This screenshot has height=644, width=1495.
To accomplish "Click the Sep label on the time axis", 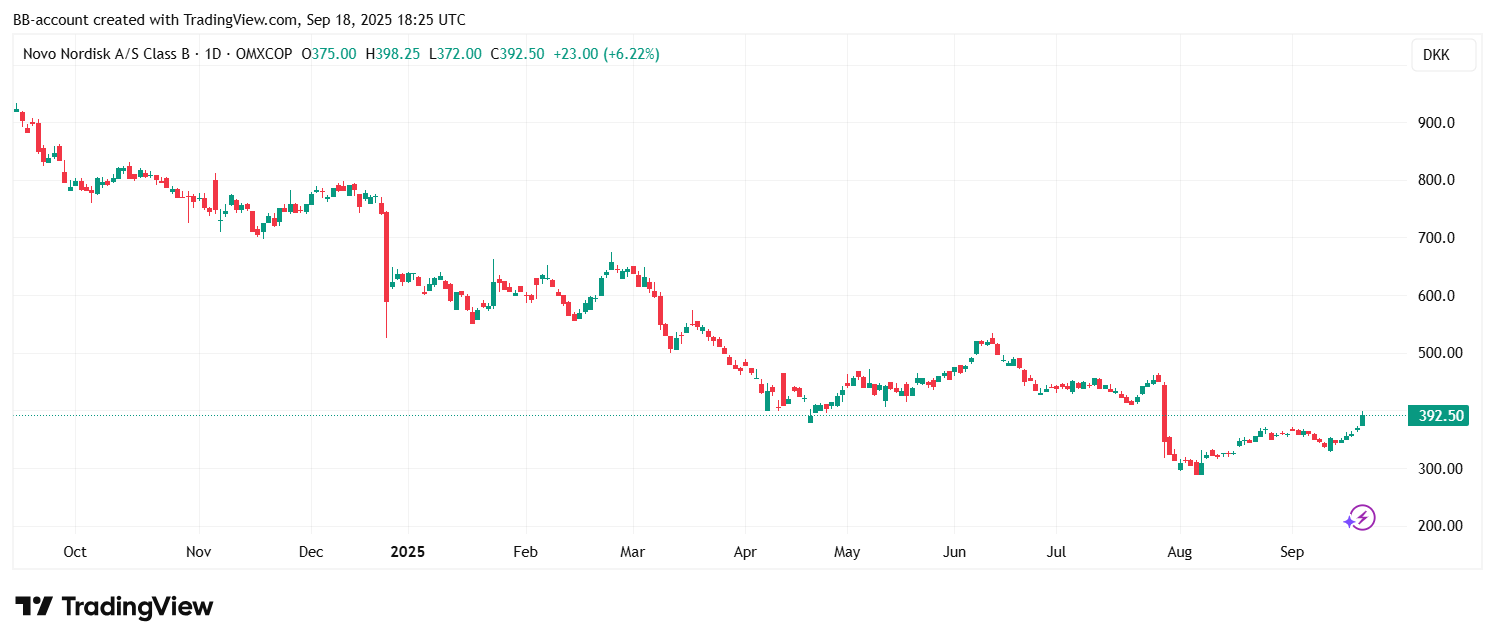I will coord(1291,552).
